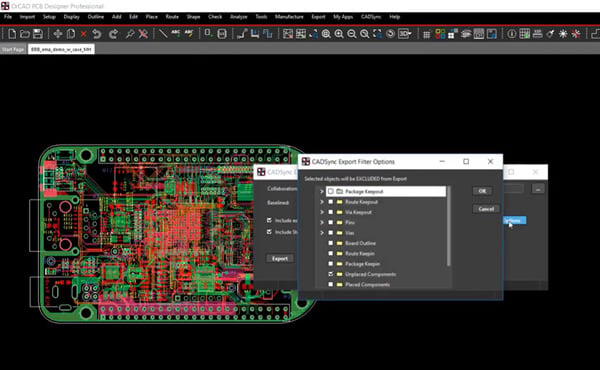Click the highlighted Options button behind the dialog
This screenshot has width=600, height=370.
pos(515,220)
